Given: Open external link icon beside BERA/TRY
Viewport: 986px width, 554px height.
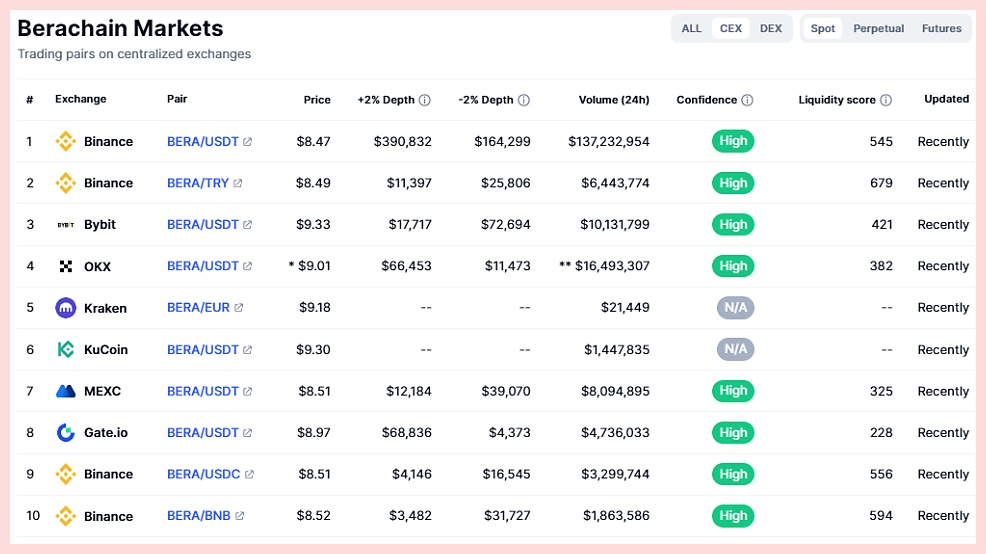Looking at the screenshot, I should coord(238,183).
